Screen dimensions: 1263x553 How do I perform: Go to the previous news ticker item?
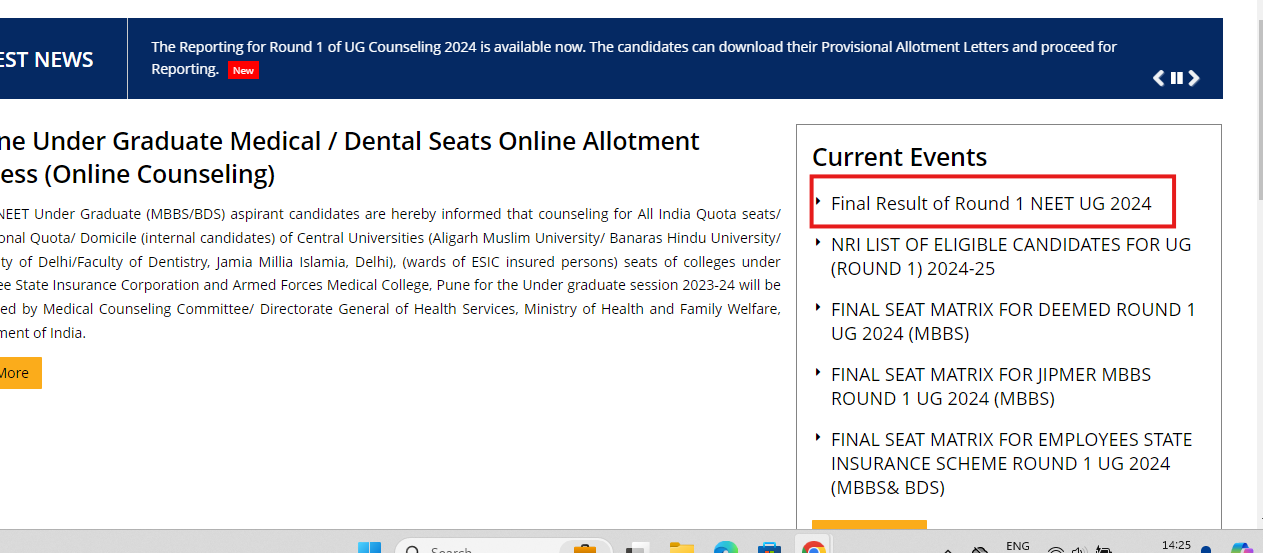[x=1159, y=78]
